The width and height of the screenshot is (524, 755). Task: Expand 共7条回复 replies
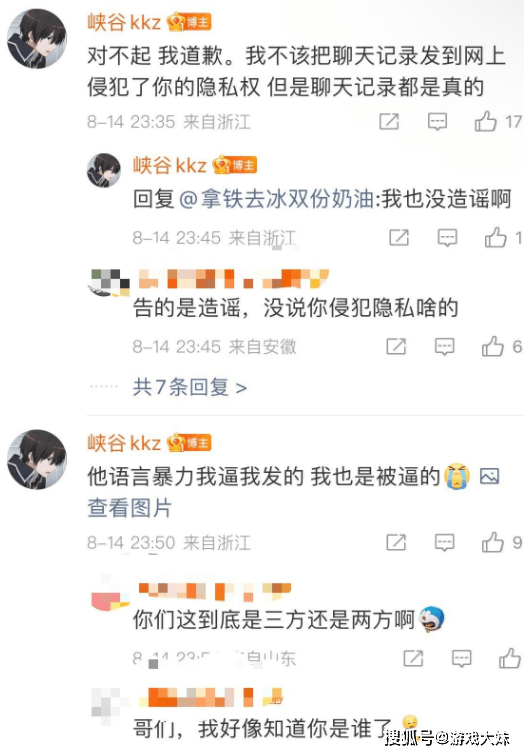click(x=190, y=387)
